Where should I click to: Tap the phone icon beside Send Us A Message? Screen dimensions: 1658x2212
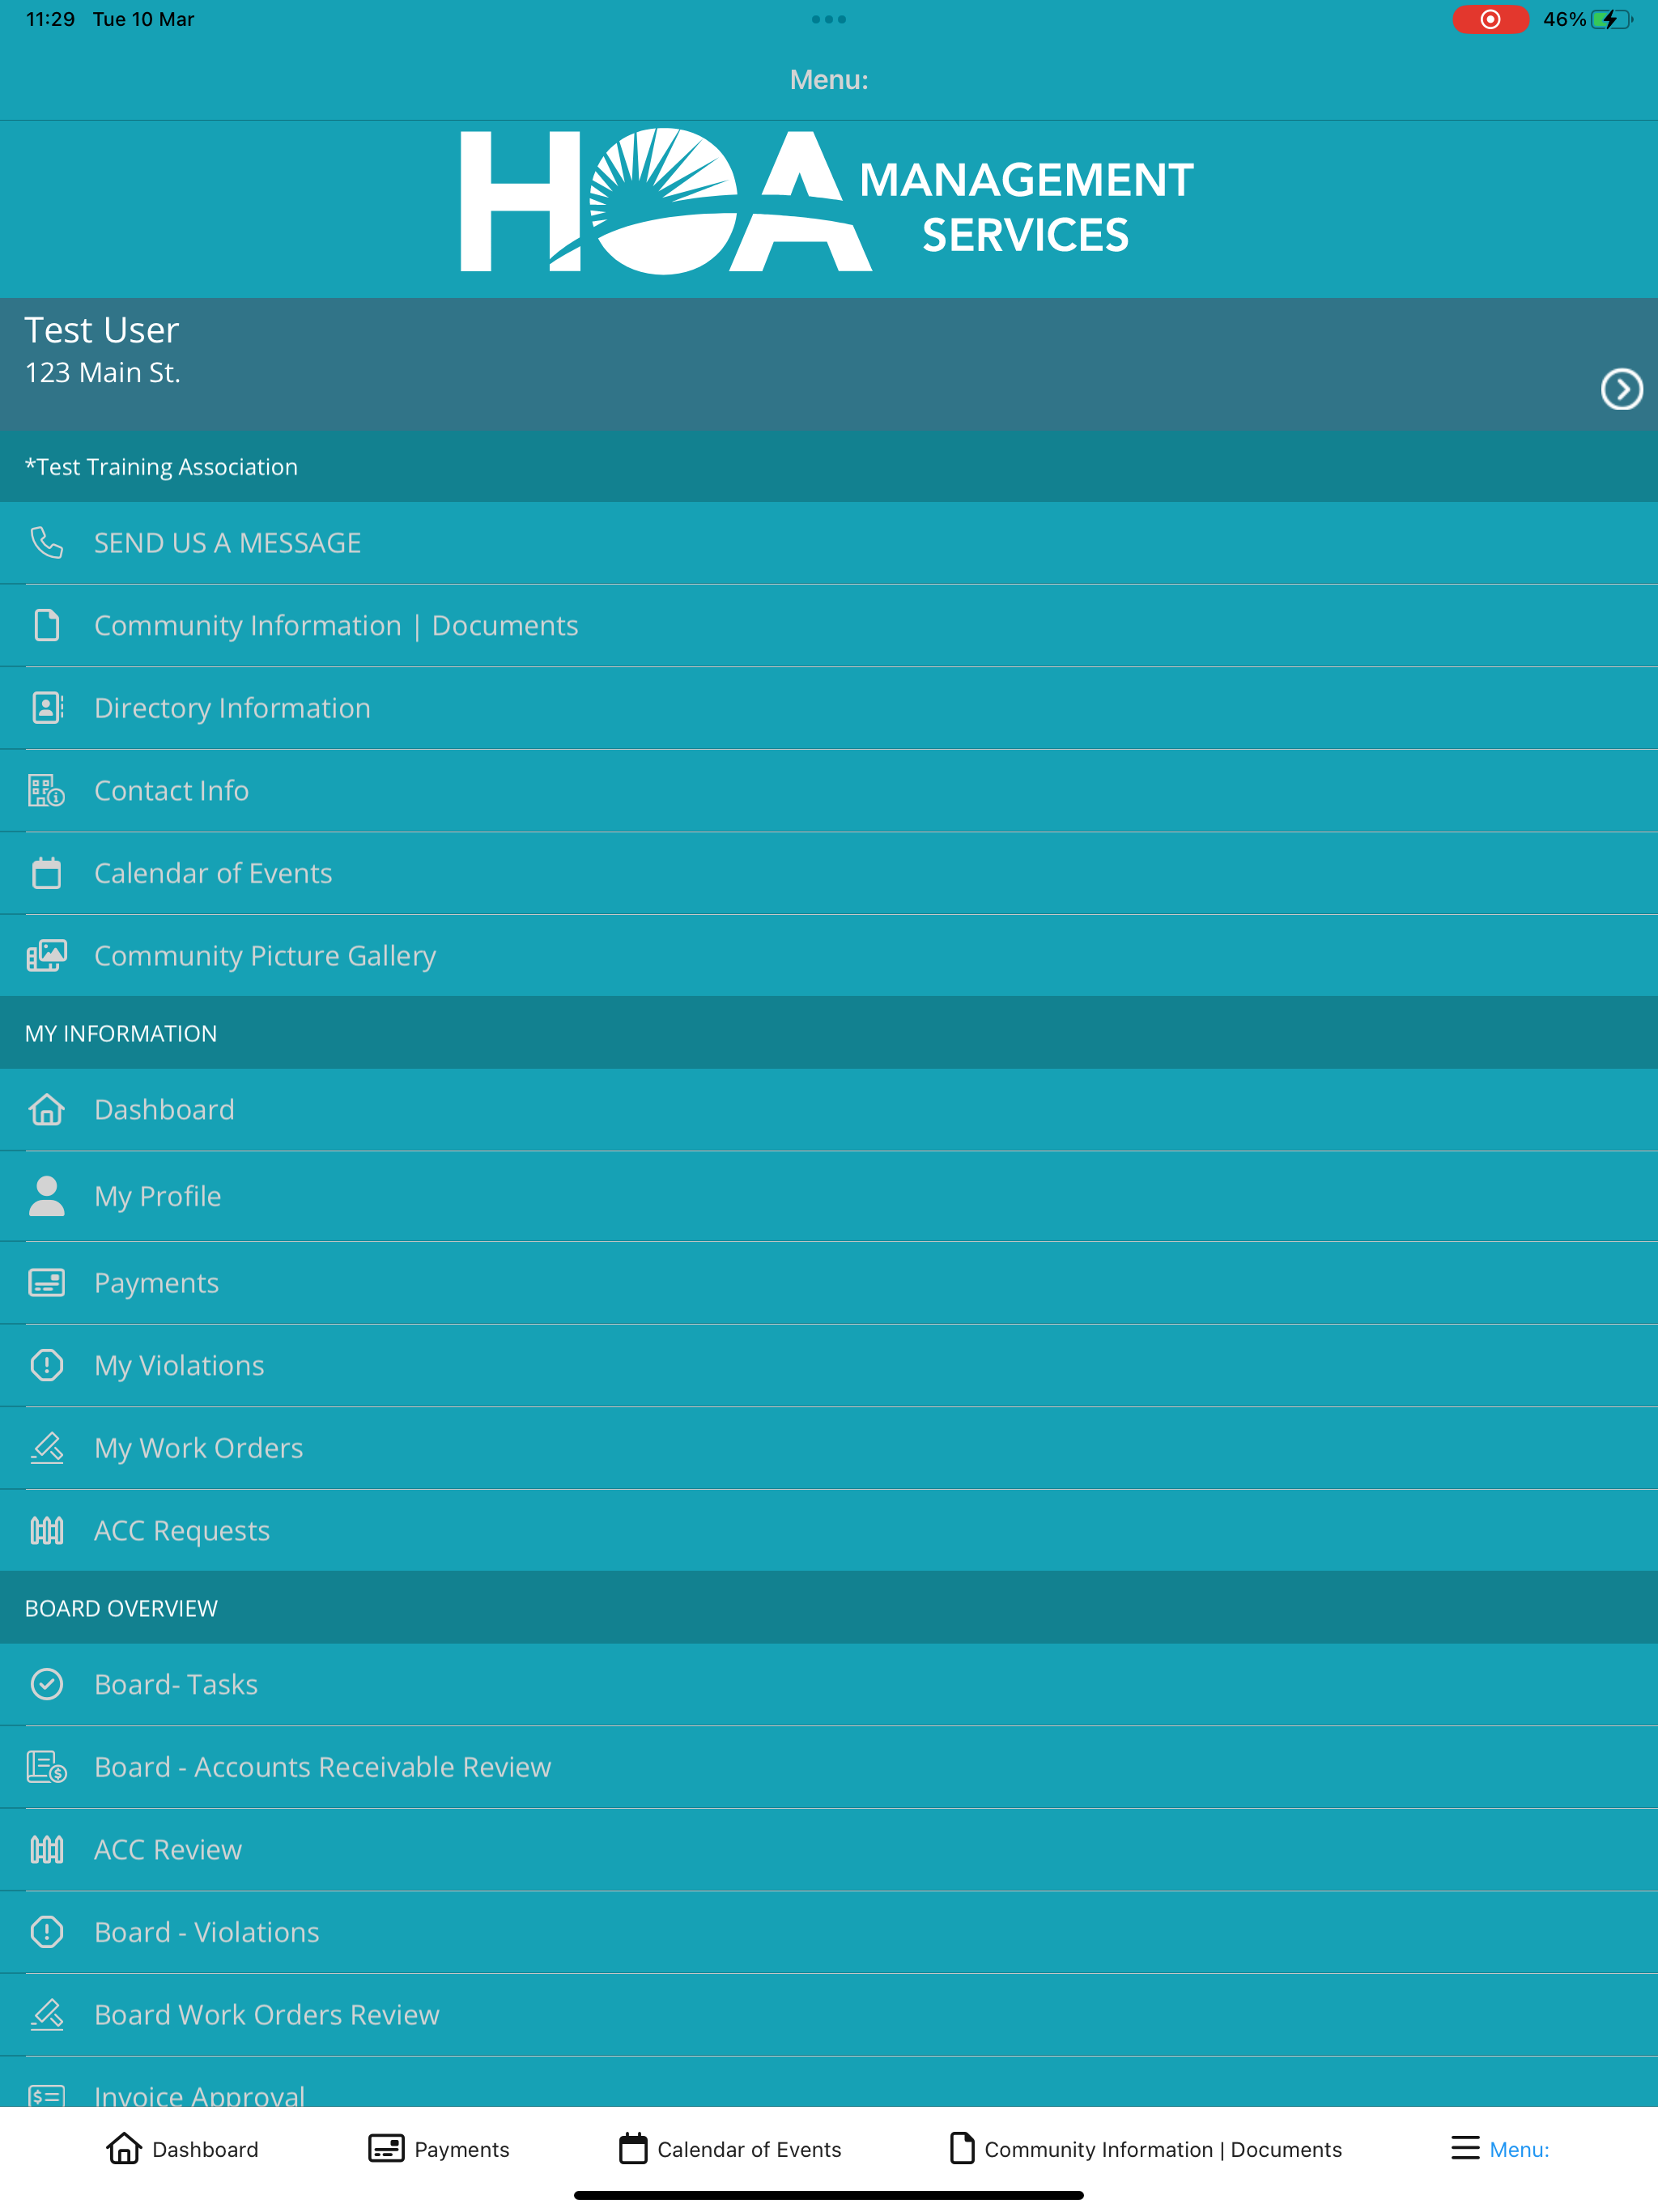(47, 543)
